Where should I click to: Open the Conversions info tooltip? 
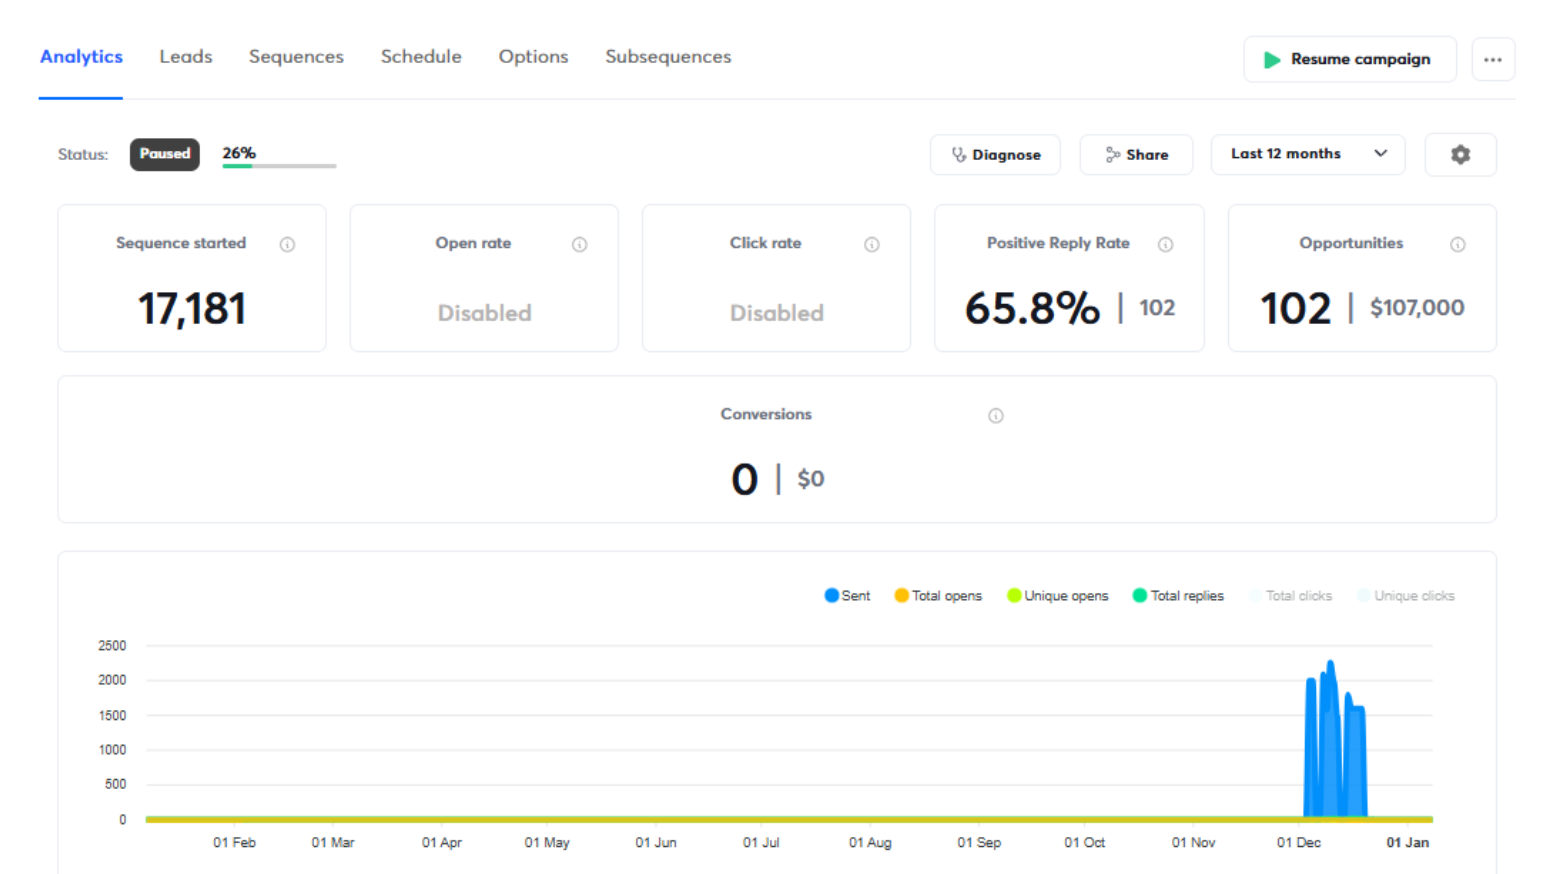point(995,415)
